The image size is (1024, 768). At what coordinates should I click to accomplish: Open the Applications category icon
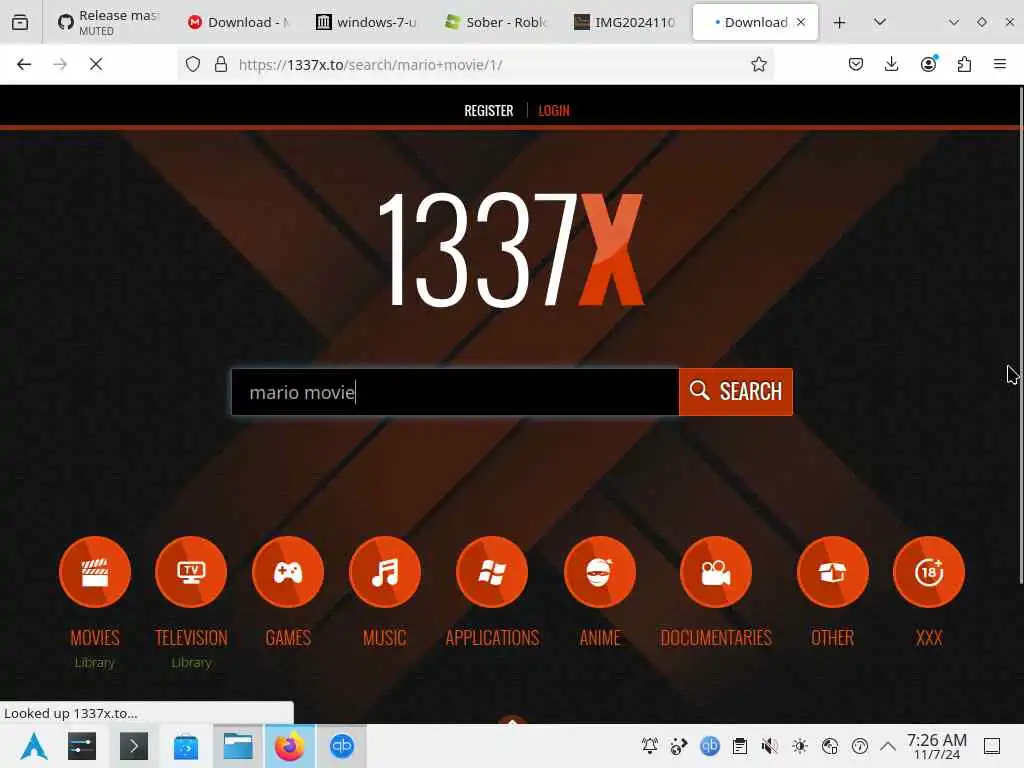click(492, 572)
